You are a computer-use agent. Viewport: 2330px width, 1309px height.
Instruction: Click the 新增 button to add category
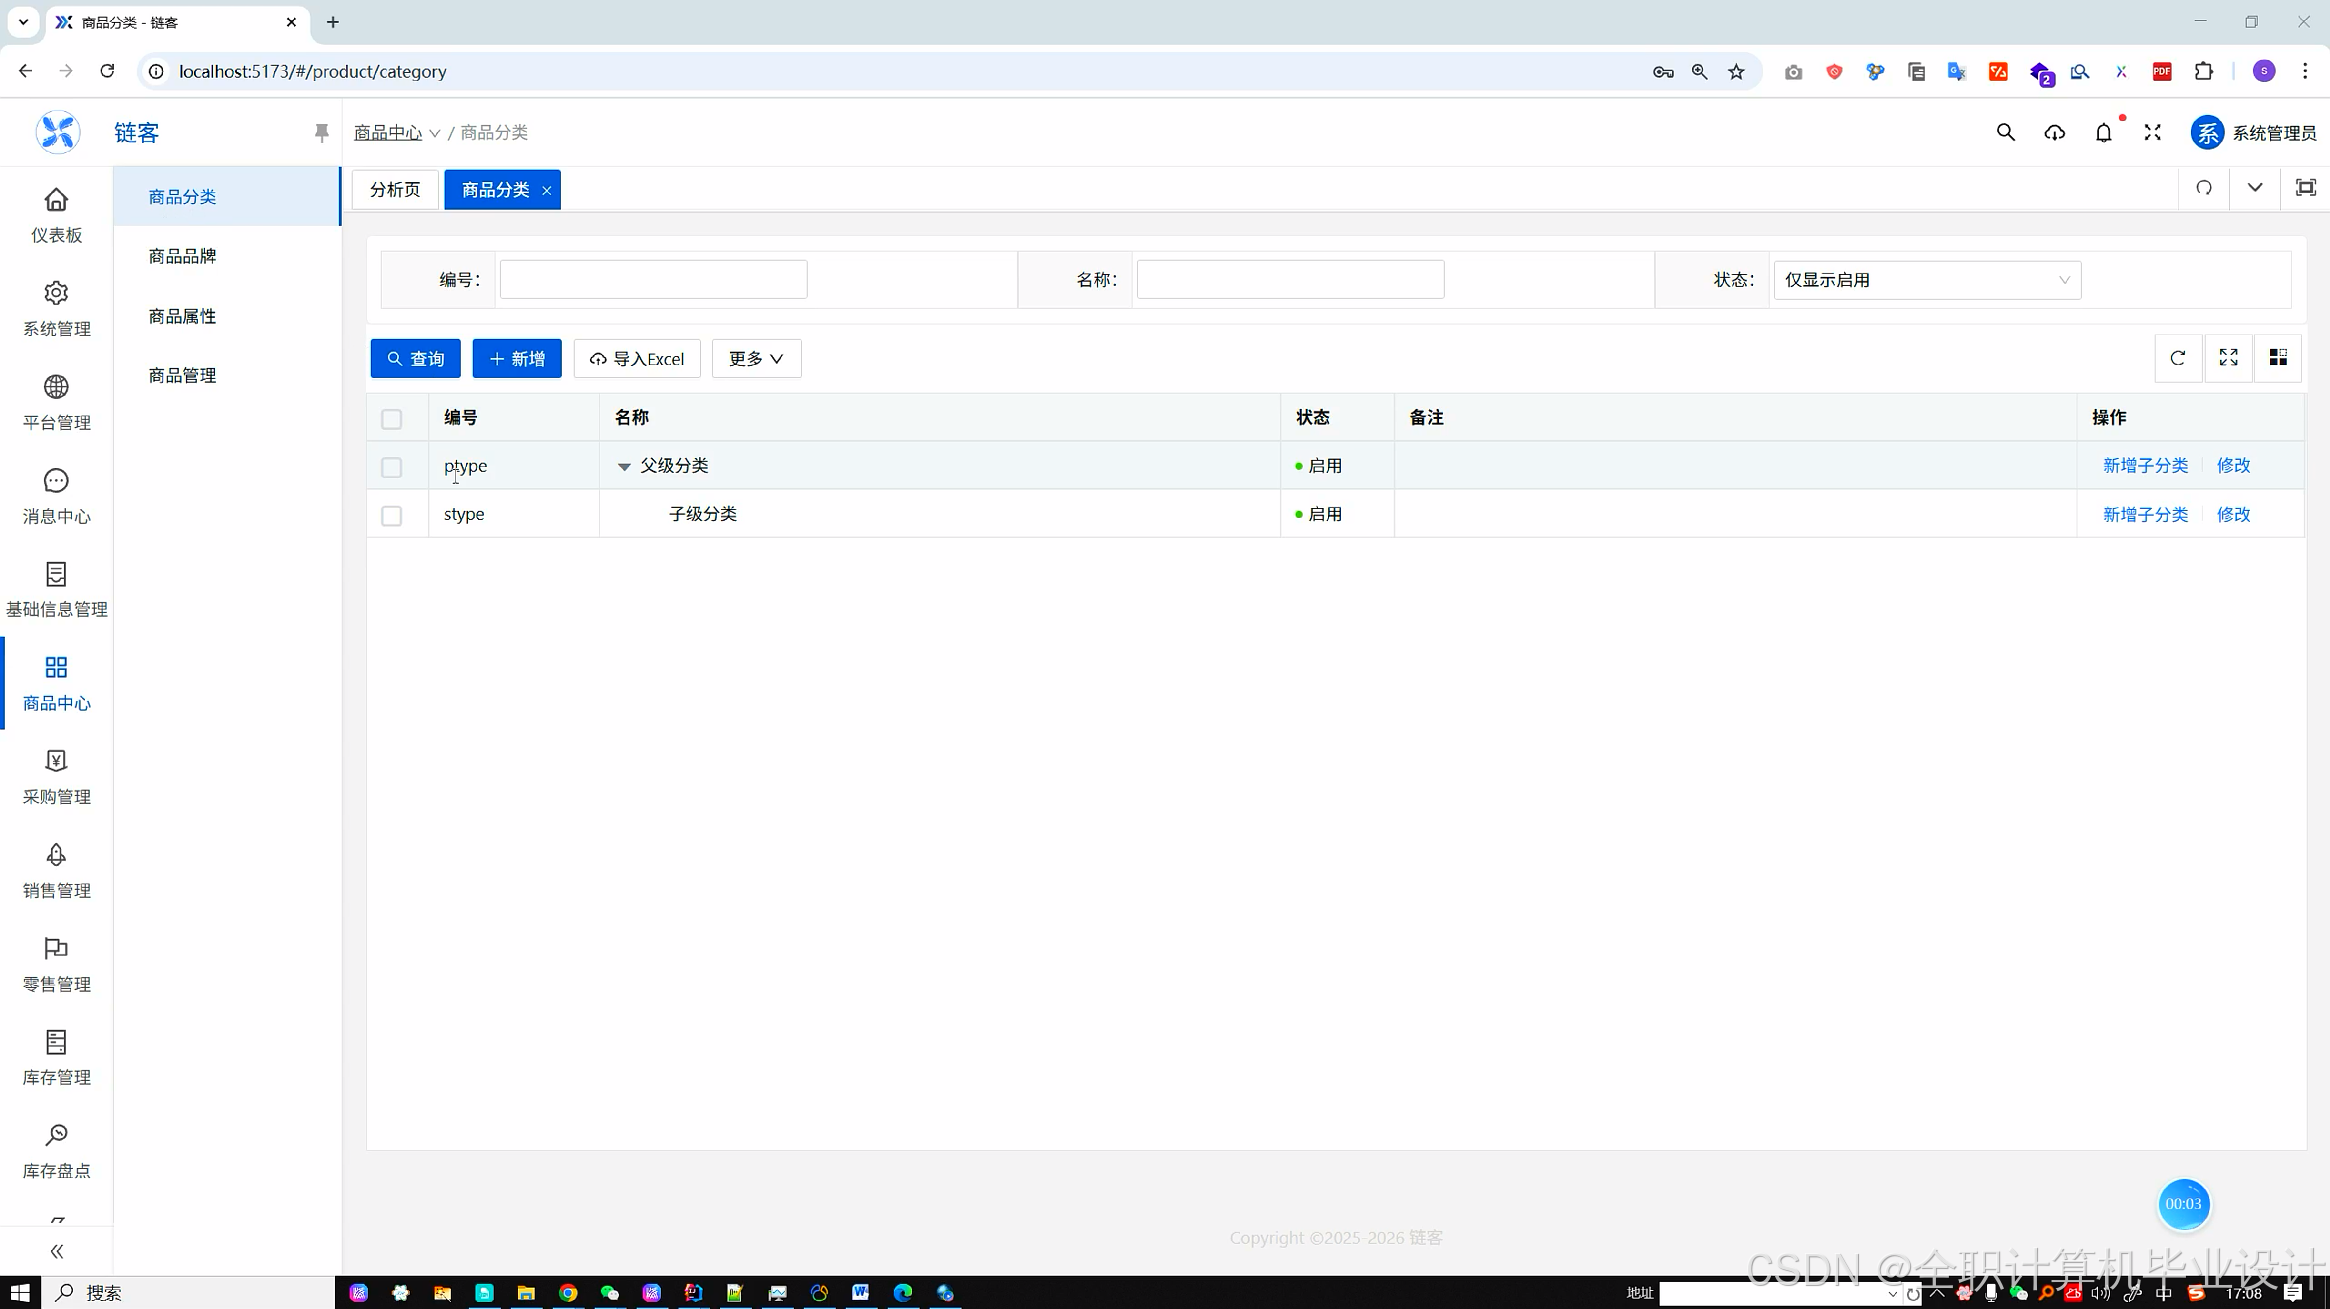click(516, 358)
